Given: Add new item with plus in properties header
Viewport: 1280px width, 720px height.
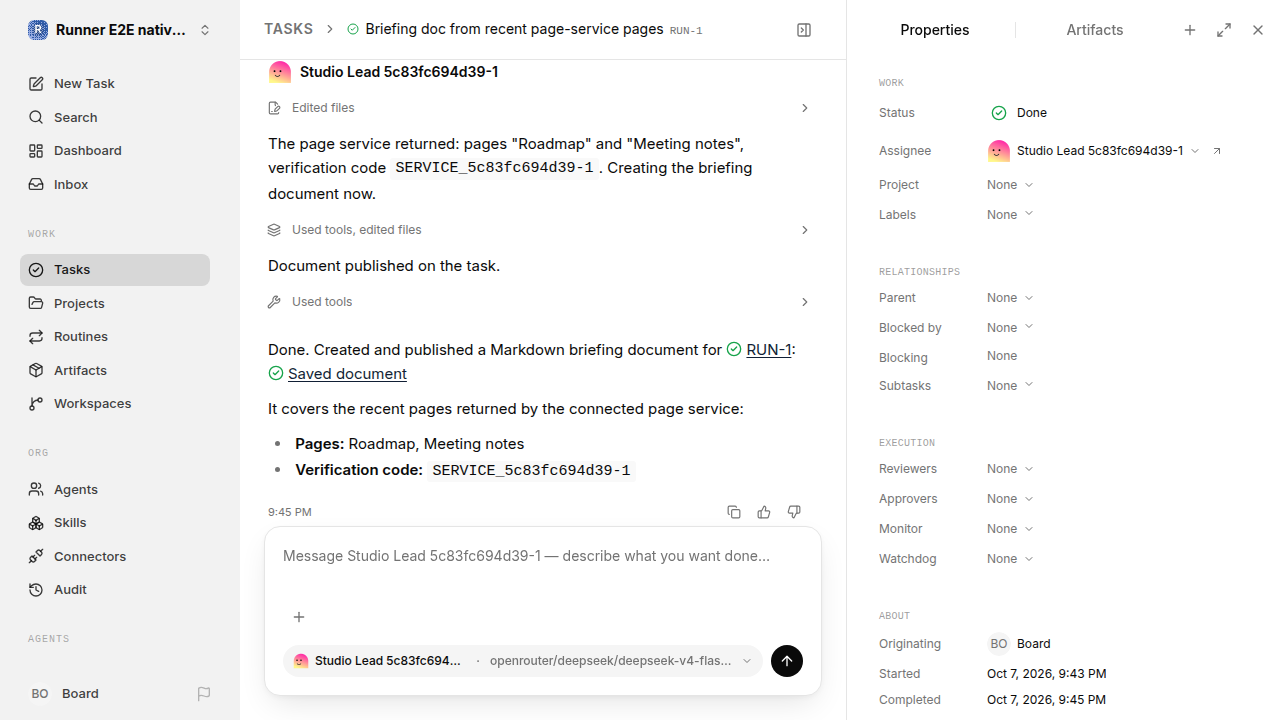Looking at the screenshot, I should tap(1190, 30).
